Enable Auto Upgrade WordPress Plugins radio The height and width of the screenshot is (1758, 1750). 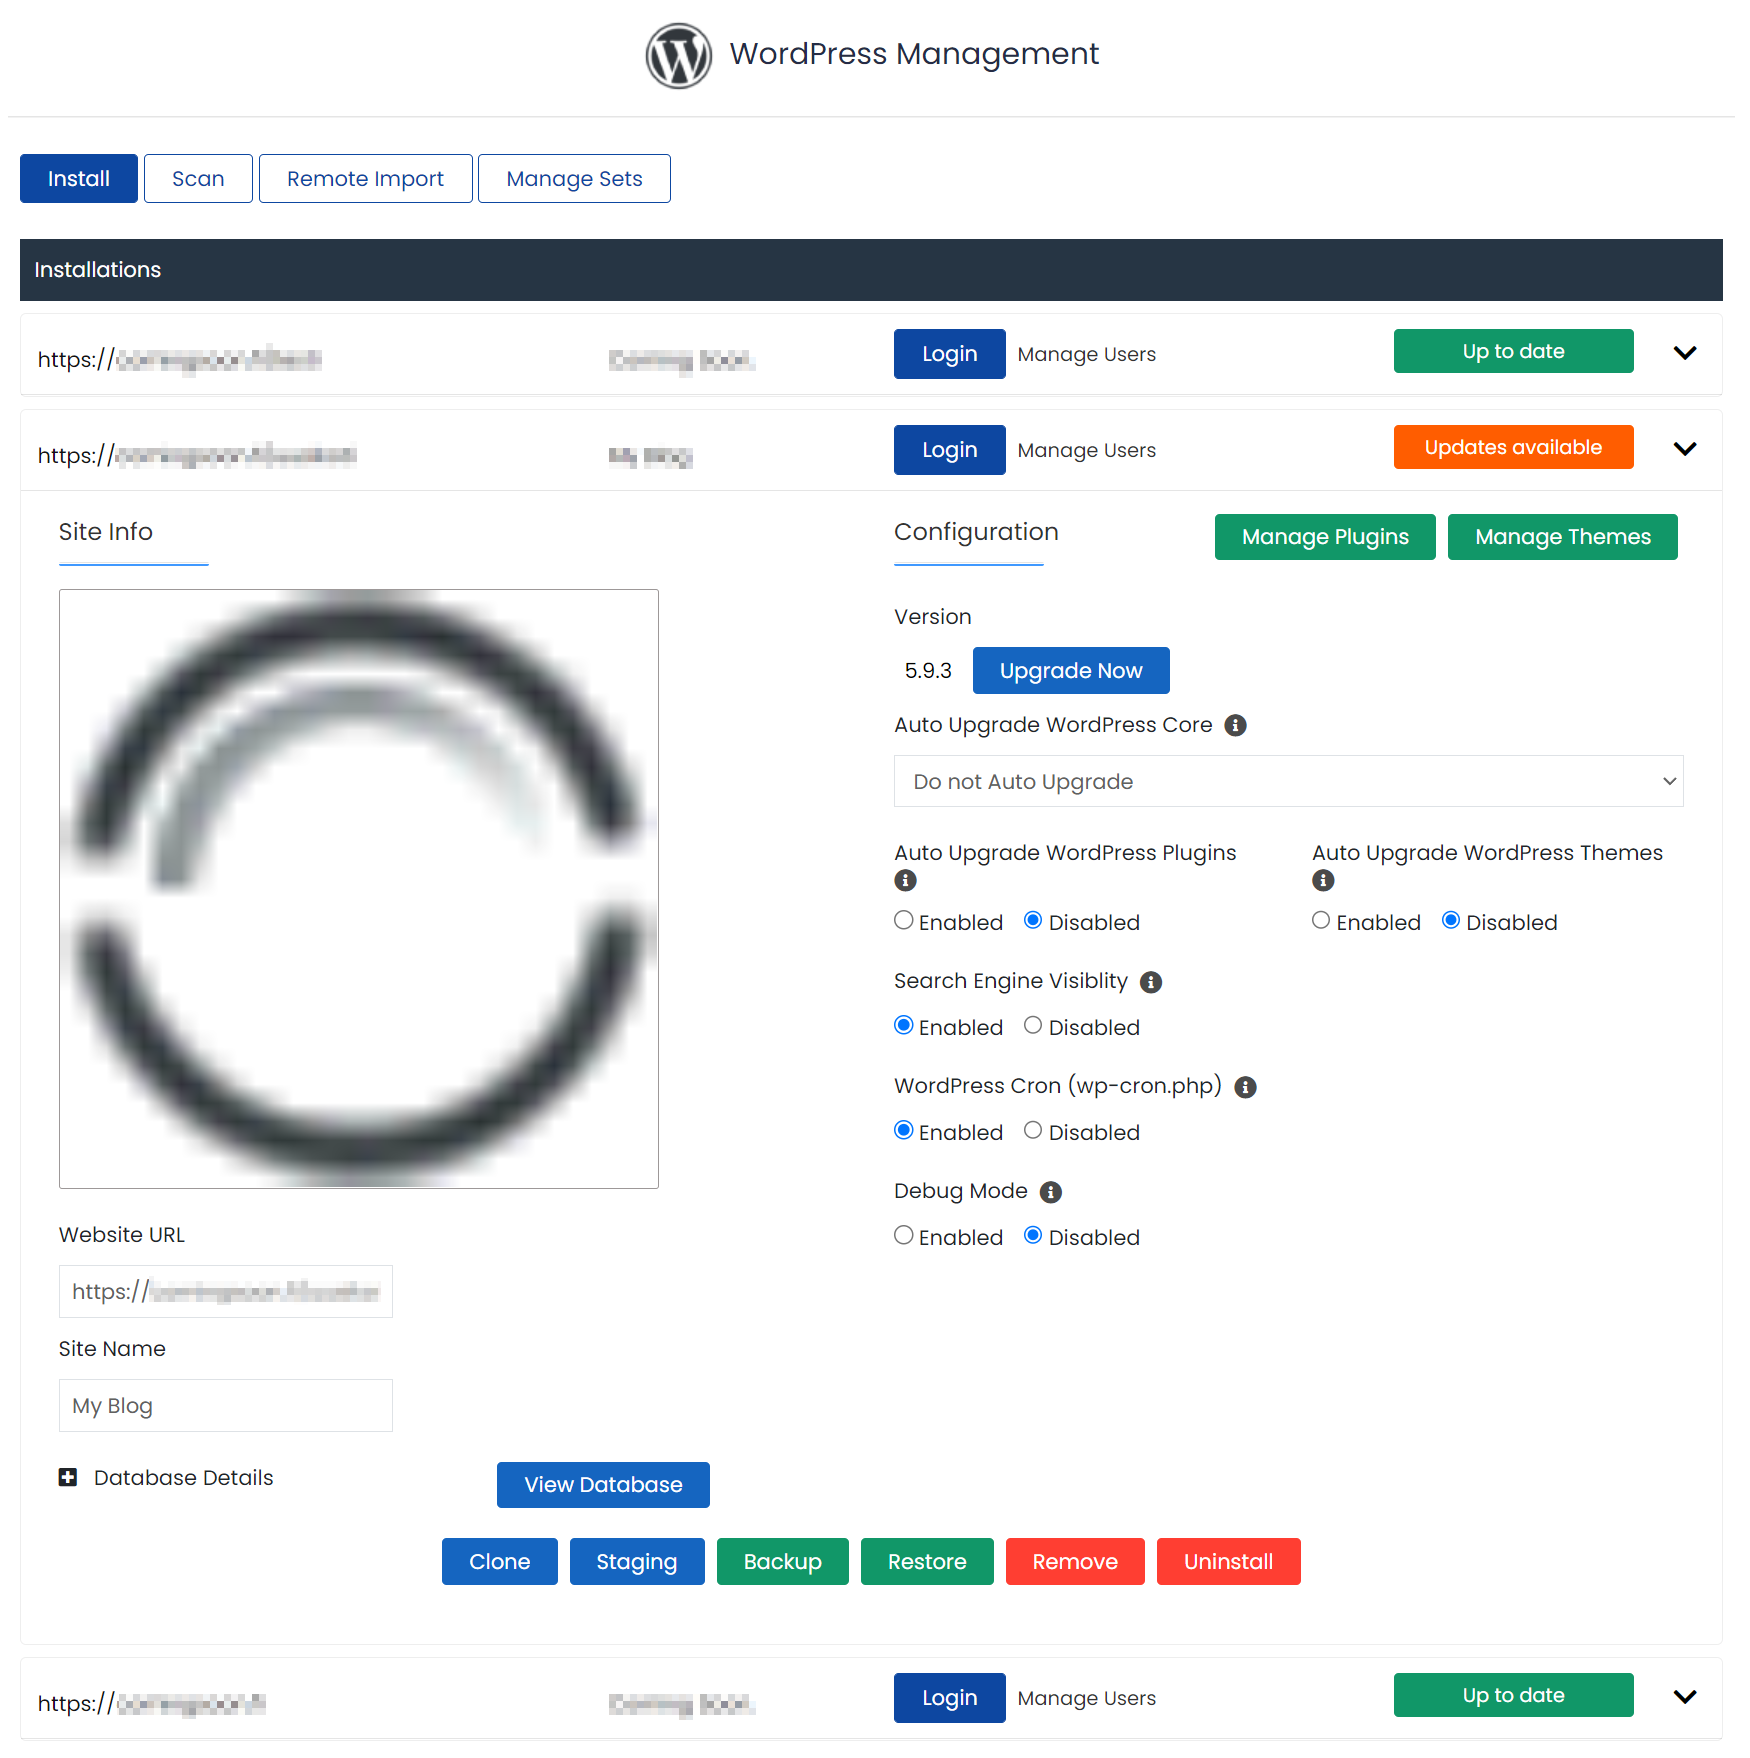[904, 921]
